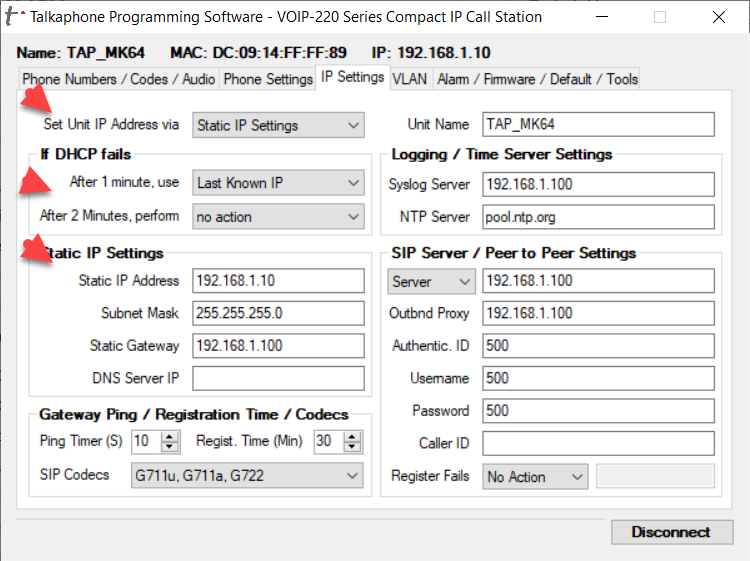Edit the Static IP Address field
The image size is (750, 561).
278,280
